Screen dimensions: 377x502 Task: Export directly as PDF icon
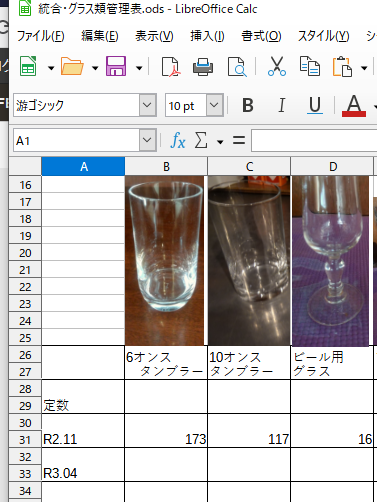pos(171,67)
